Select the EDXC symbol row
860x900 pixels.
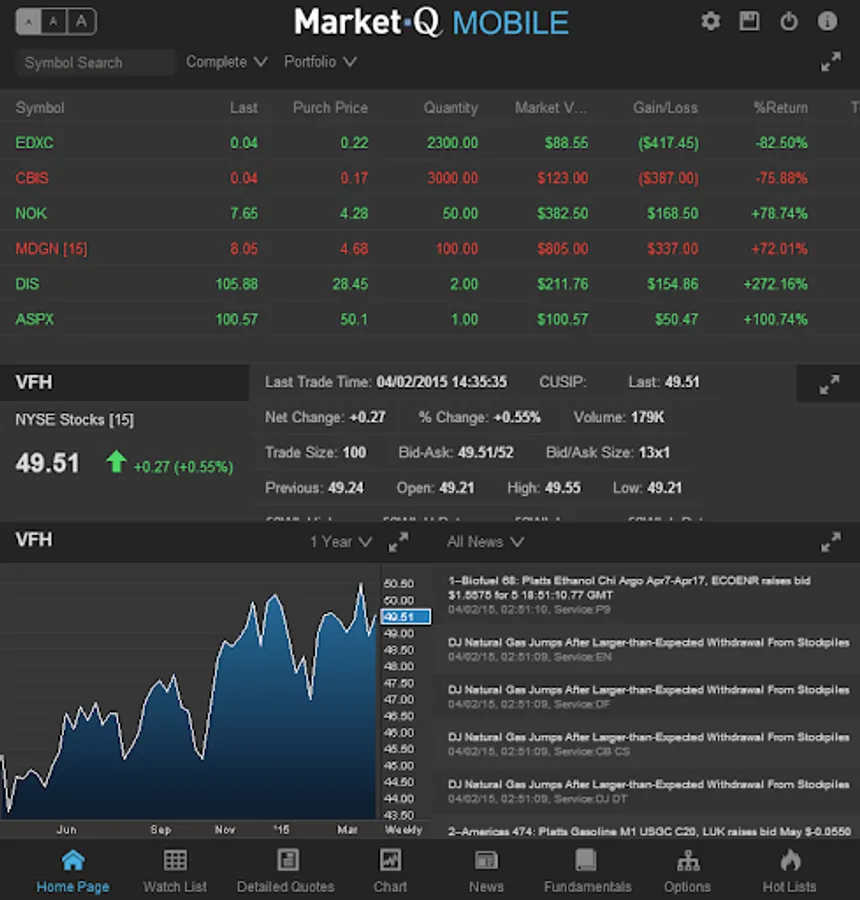tap(430, 143)
